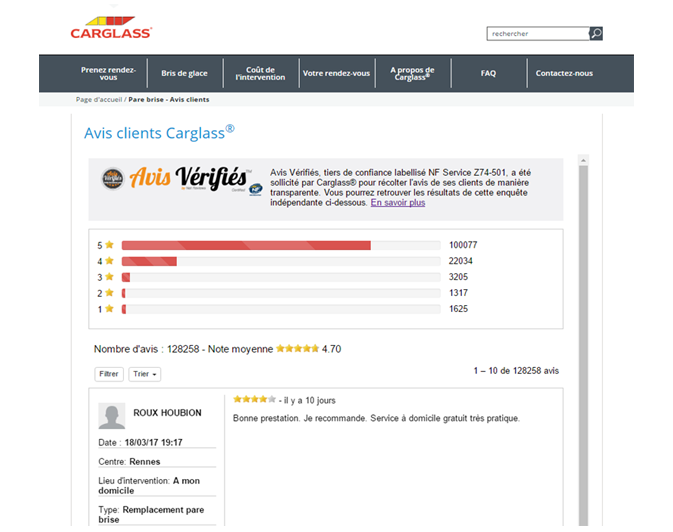
Task: Click the NF certification badge
Action: pyautogui.click(x=256, y=189)
